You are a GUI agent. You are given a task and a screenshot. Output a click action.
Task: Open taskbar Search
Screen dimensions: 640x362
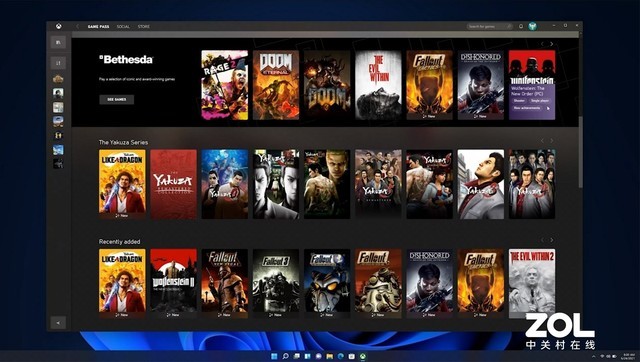tap(285, 356)
